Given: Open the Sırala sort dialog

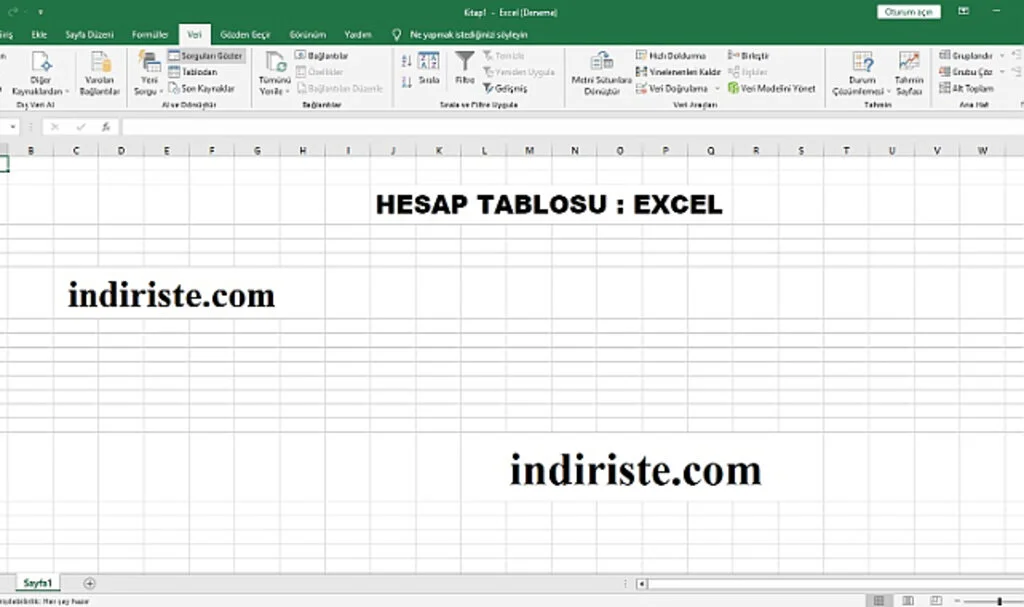Looking at the screenshot, I should tap(428, 68).
